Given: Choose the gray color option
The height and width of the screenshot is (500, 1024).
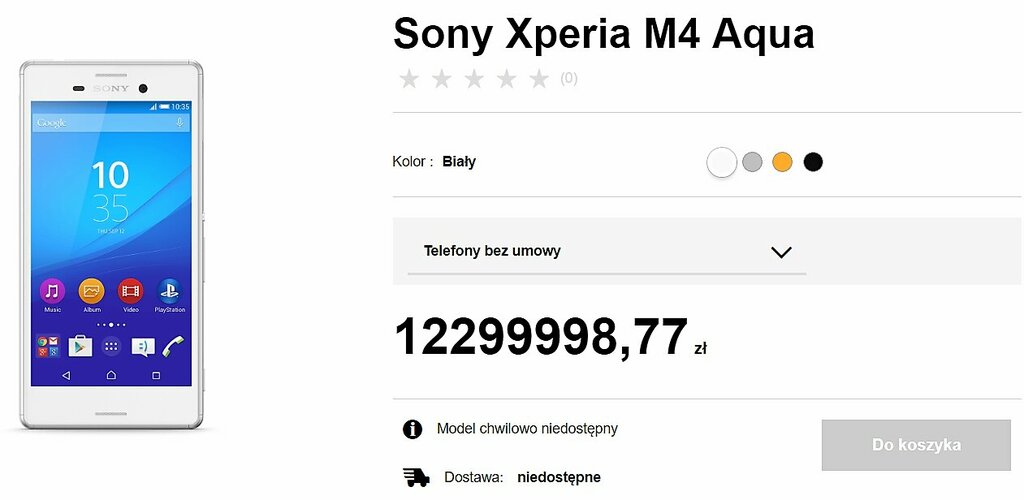Looking at the screenshot, I should pyautogui.click(x=752, y=162).
